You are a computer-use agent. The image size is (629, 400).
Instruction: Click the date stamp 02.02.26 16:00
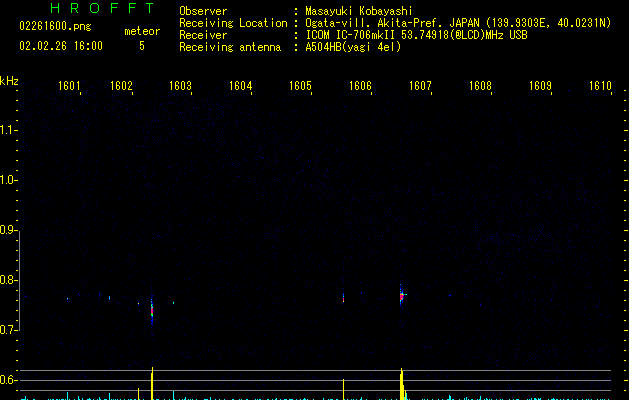pyautogui.click(x=61, y=46)
